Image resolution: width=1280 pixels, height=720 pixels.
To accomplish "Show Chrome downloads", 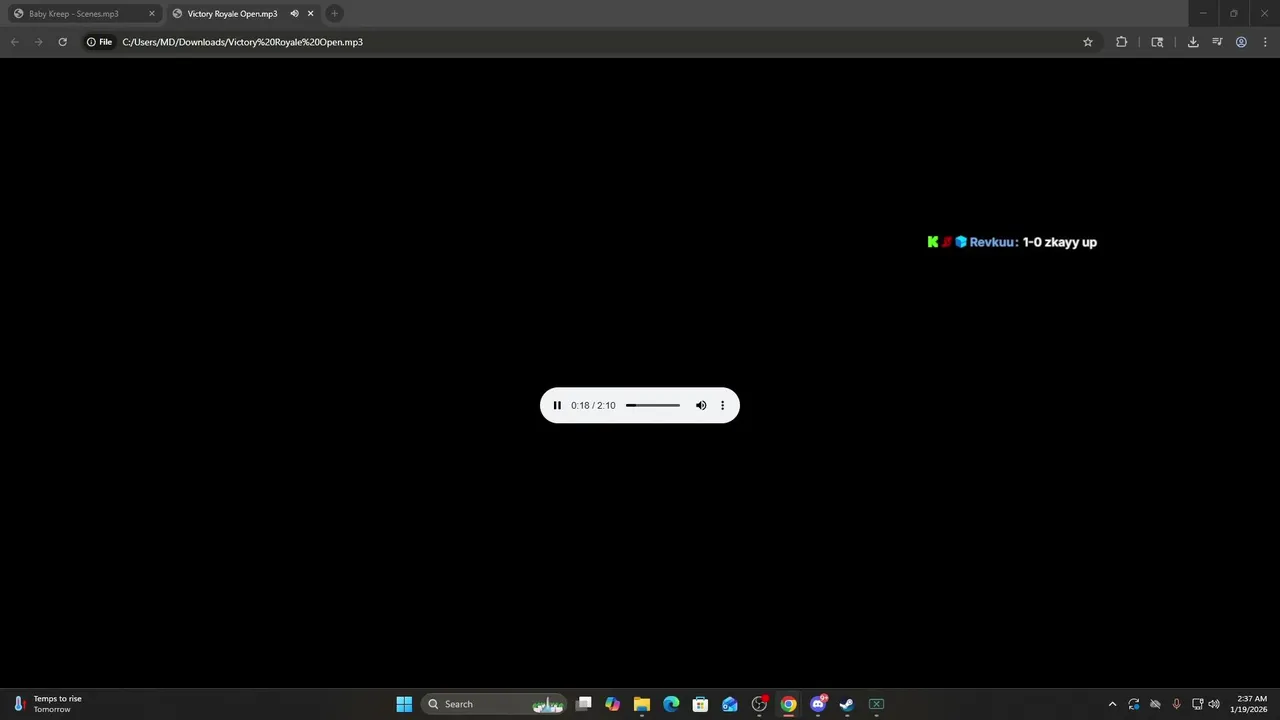I will 1193,42.
